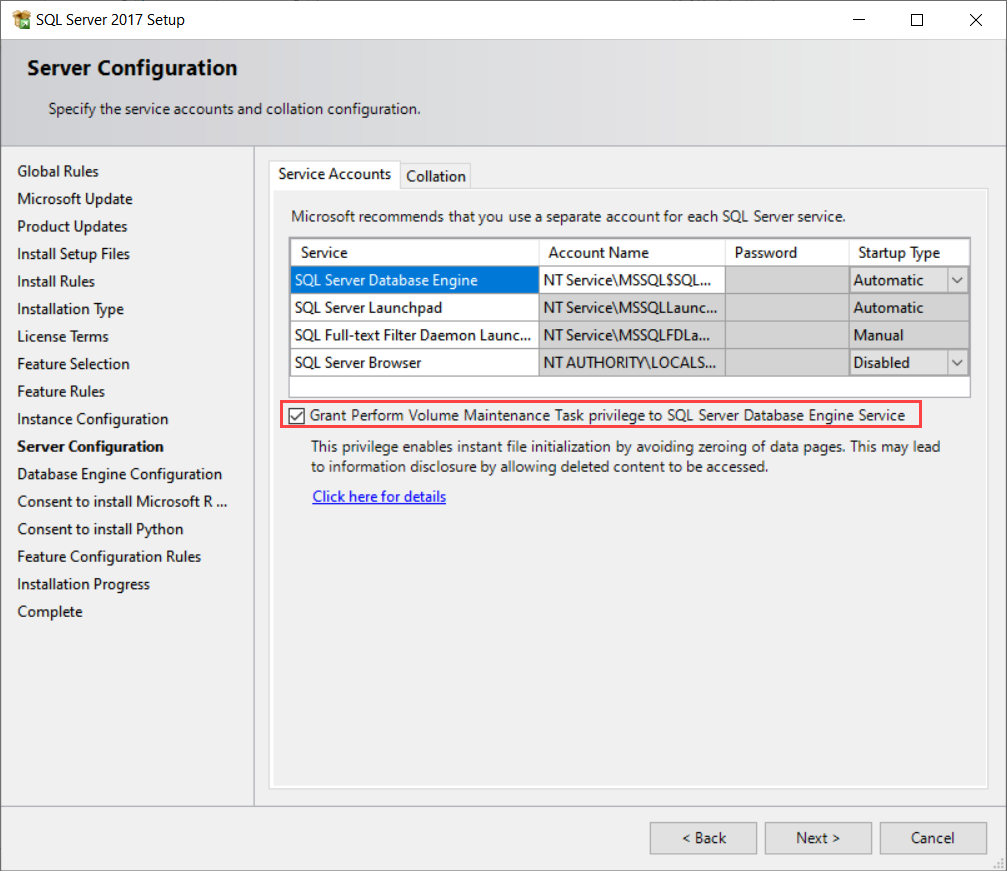Select Database Engine Configuration in the sidebar

point(119,474)
